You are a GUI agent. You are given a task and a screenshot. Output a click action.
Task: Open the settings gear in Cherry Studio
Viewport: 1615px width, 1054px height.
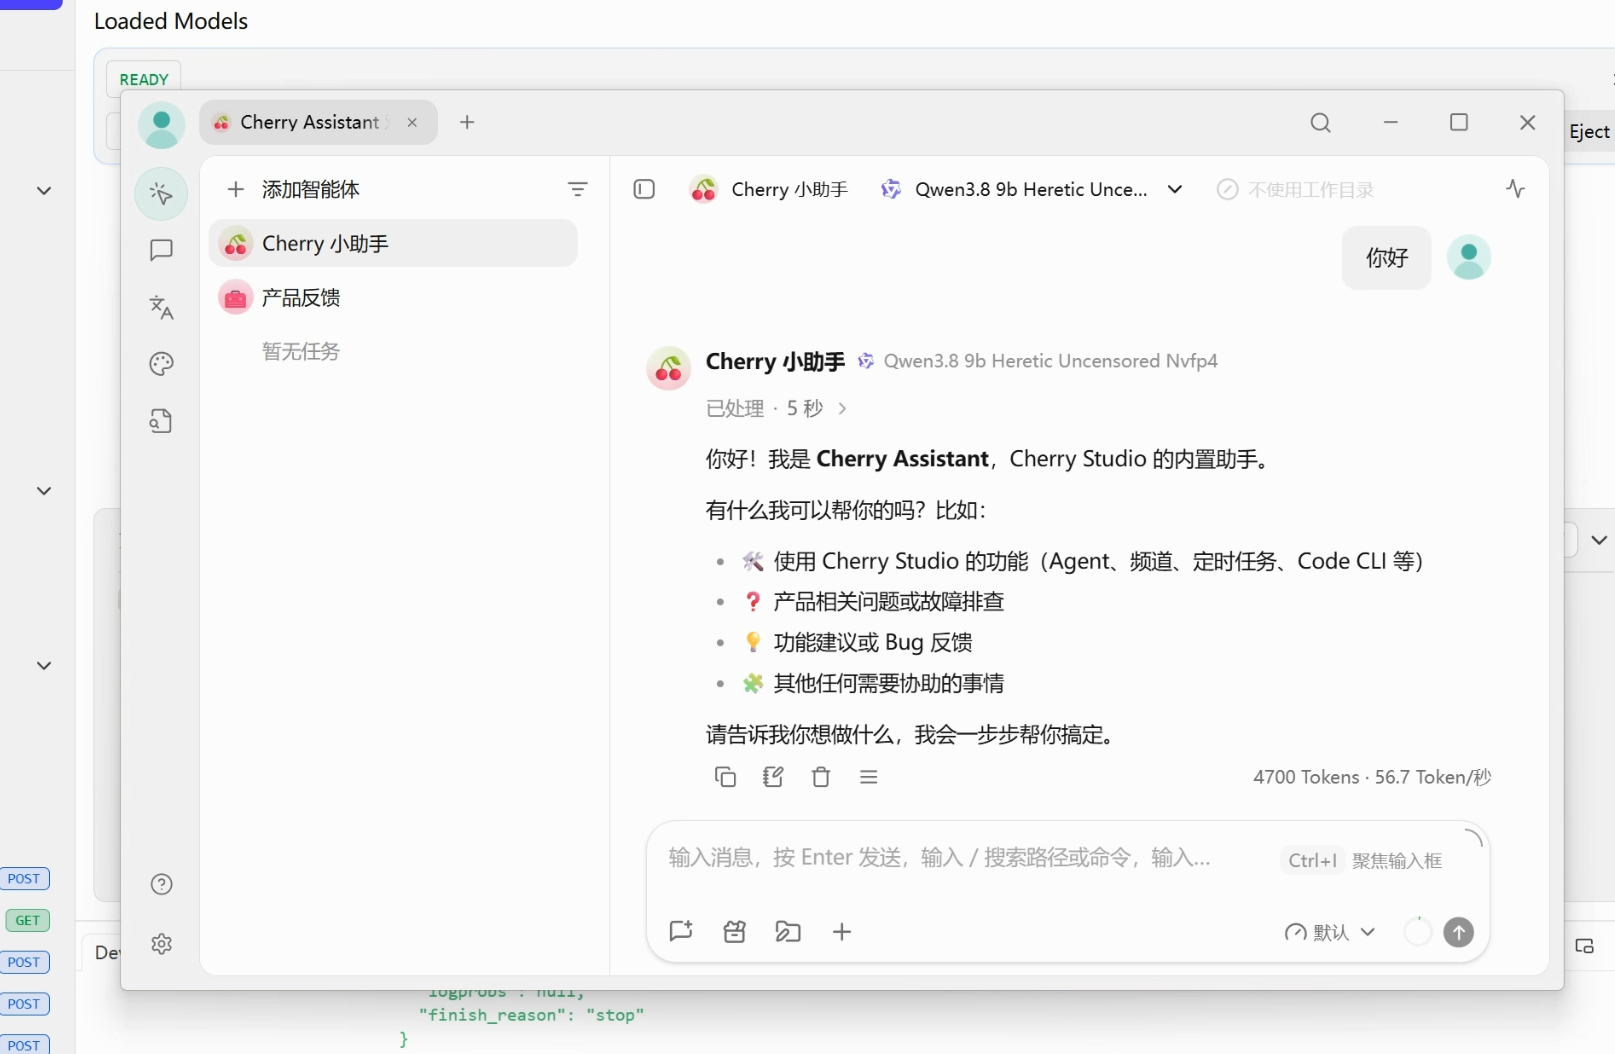pyautogui.click(x=161, y=944)
